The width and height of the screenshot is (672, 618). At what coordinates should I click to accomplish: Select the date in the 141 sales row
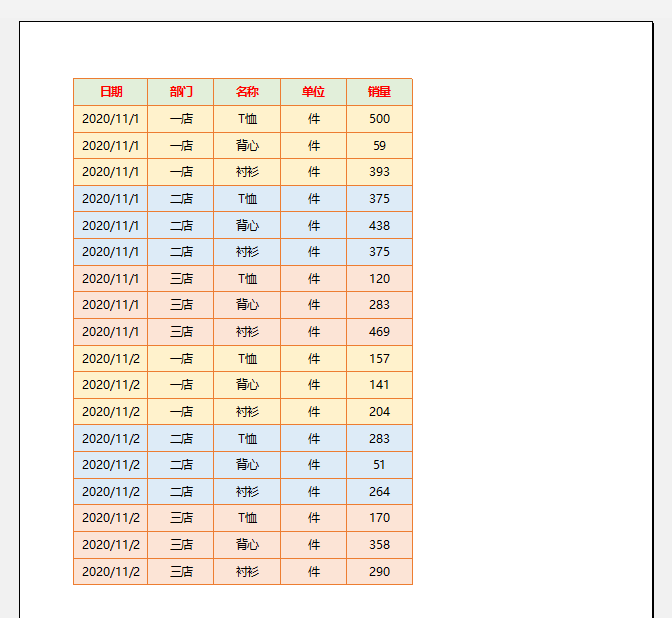(x=111, y=385)
